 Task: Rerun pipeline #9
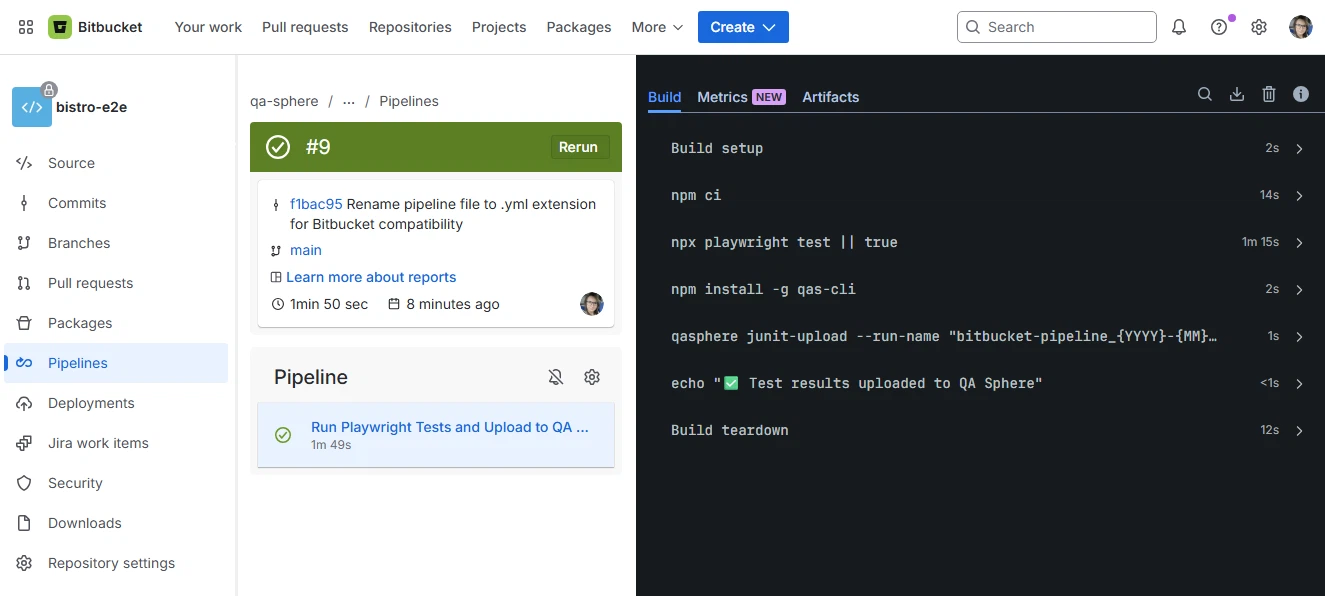(579, 146)
